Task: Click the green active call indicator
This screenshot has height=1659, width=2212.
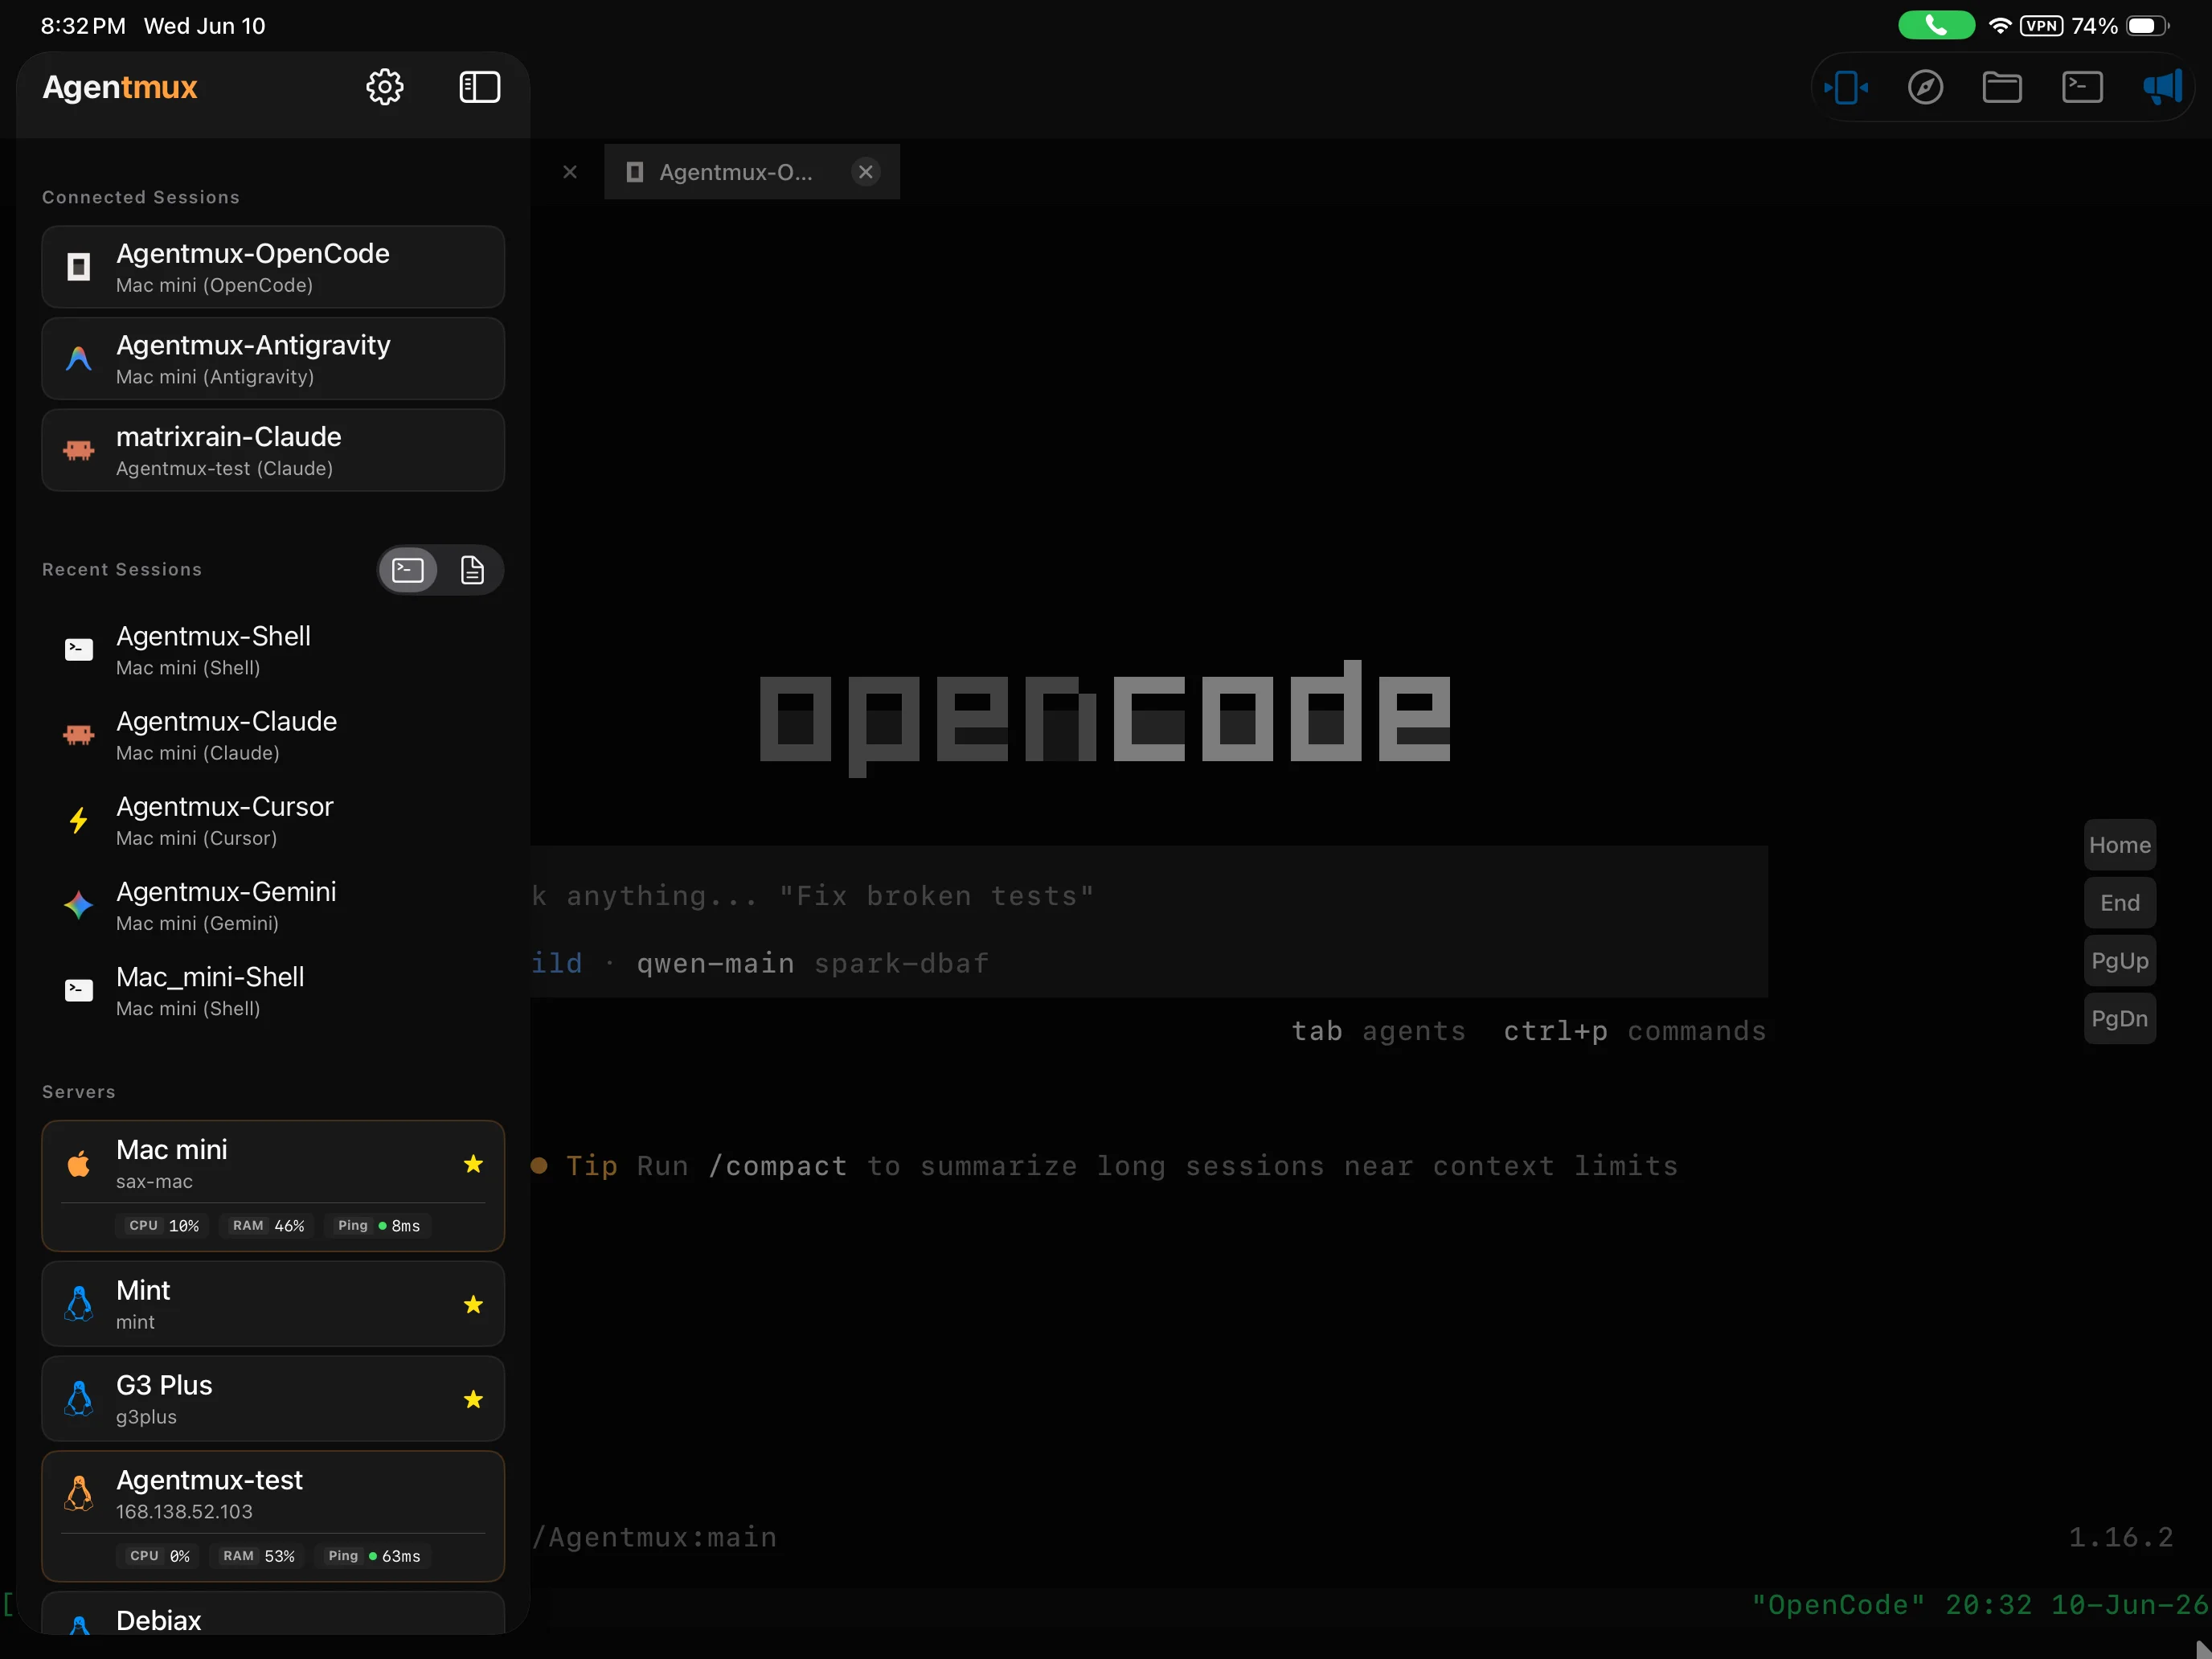Action: tap(1936, 25)
